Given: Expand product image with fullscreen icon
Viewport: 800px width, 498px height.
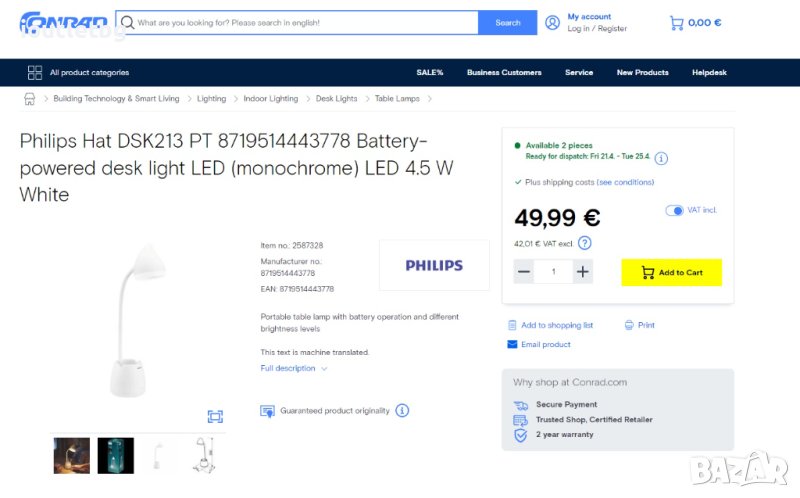Looking at the screenshot, I should point(215,416).
